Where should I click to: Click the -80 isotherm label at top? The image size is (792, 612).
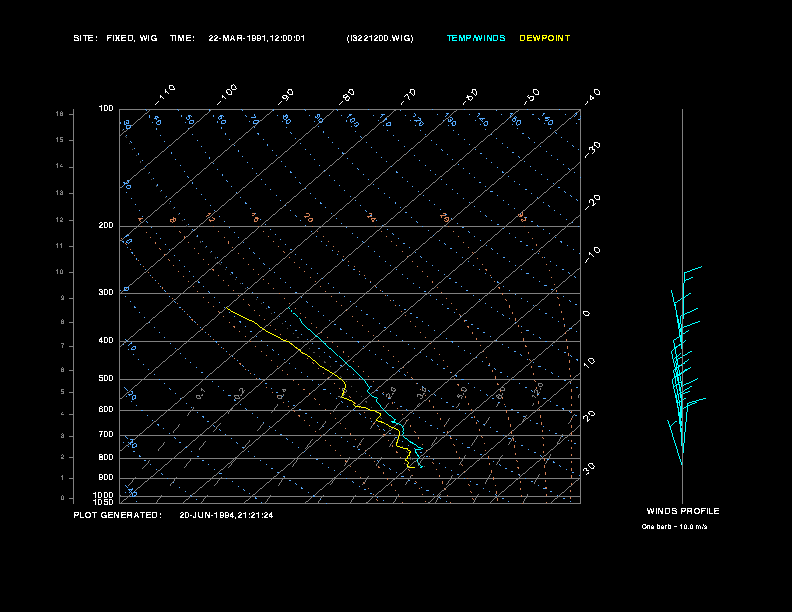tap(347, 96)
